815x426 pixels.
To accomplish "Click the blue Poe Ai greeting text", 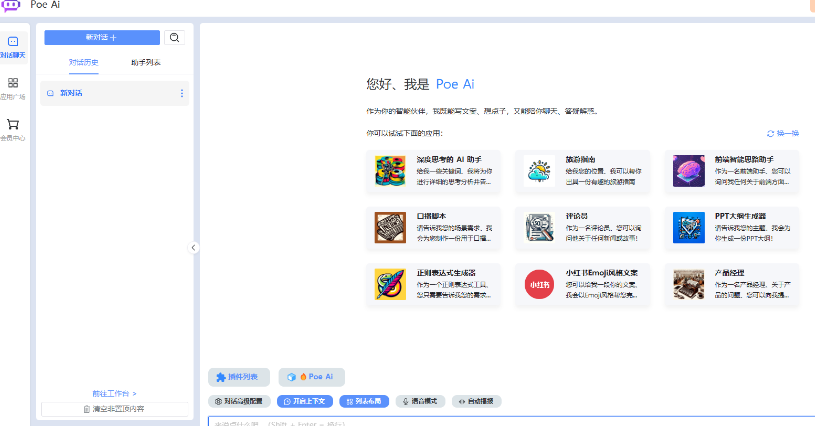I will 455,84.
